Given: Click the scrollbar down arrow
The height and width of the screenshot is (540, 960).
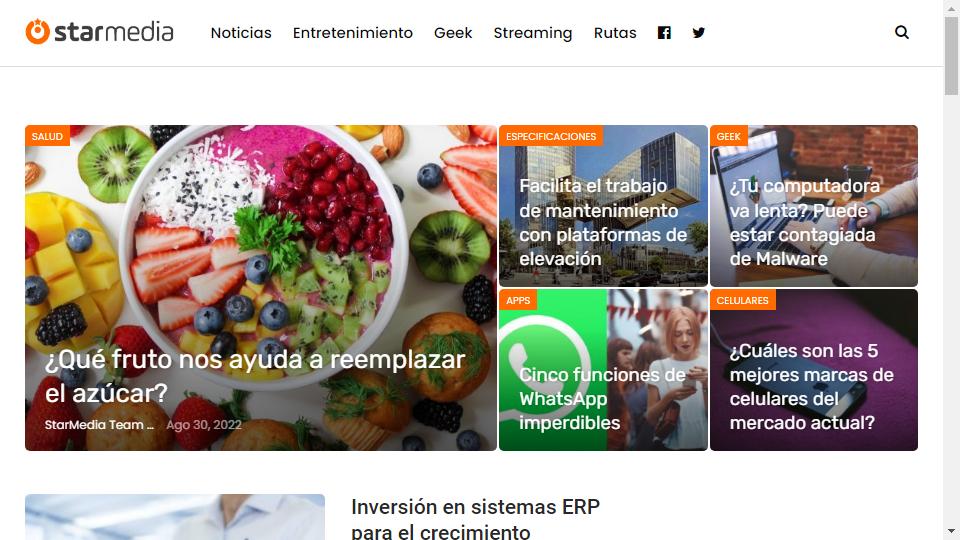Looking at the screenshot, I should (x=951, y=531).
